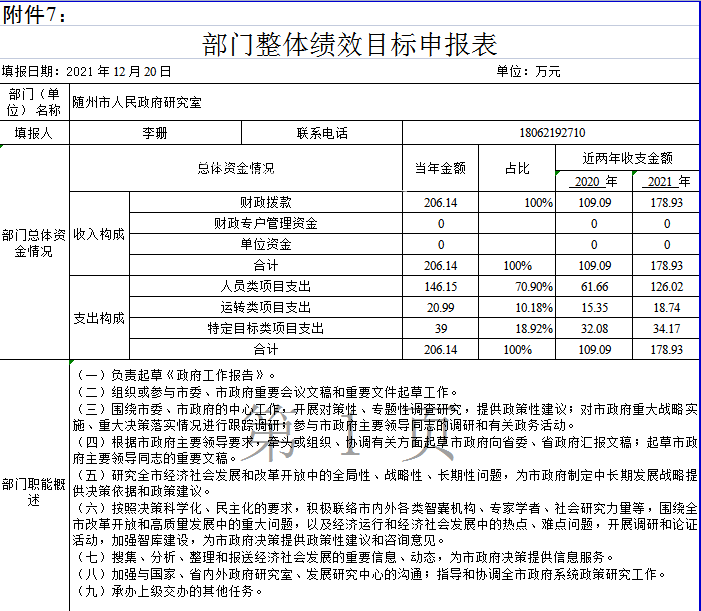This screenshot has height=611, width=701.
Task: Click the value 34.17
Action: [x=666, y=329]
